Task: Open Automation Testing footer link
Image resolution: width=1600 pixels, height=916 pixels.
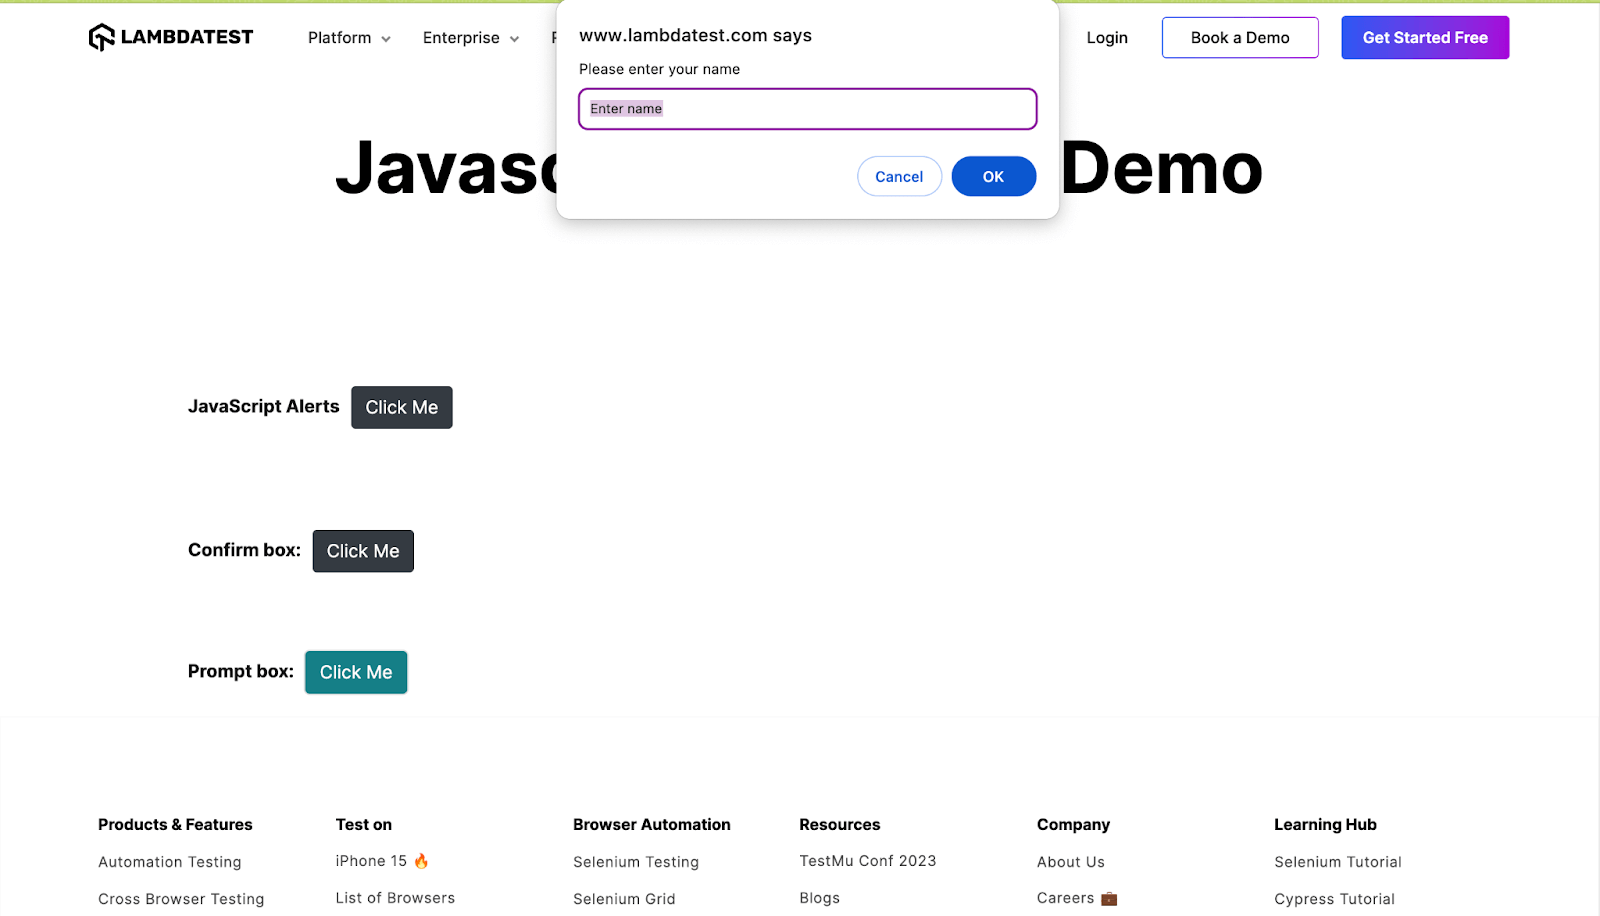Action: (x=170, y=862)
